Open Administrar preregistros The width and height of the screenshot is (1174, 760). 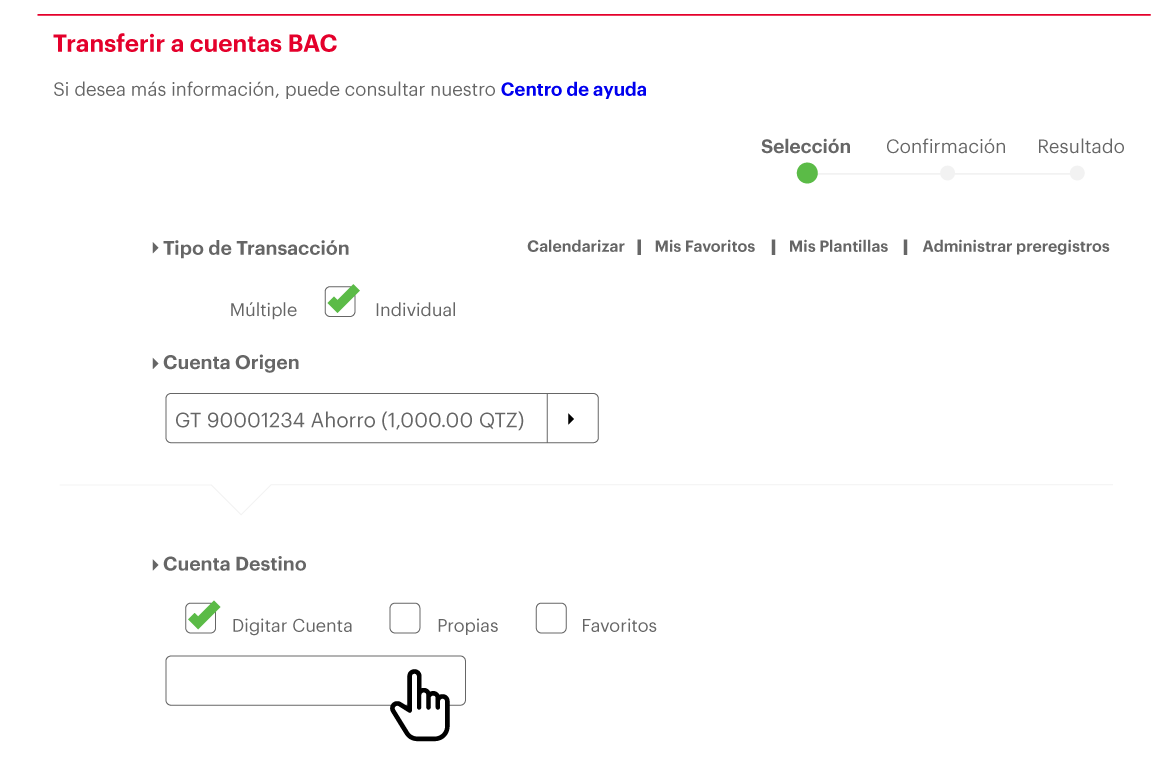point(1015,246)
